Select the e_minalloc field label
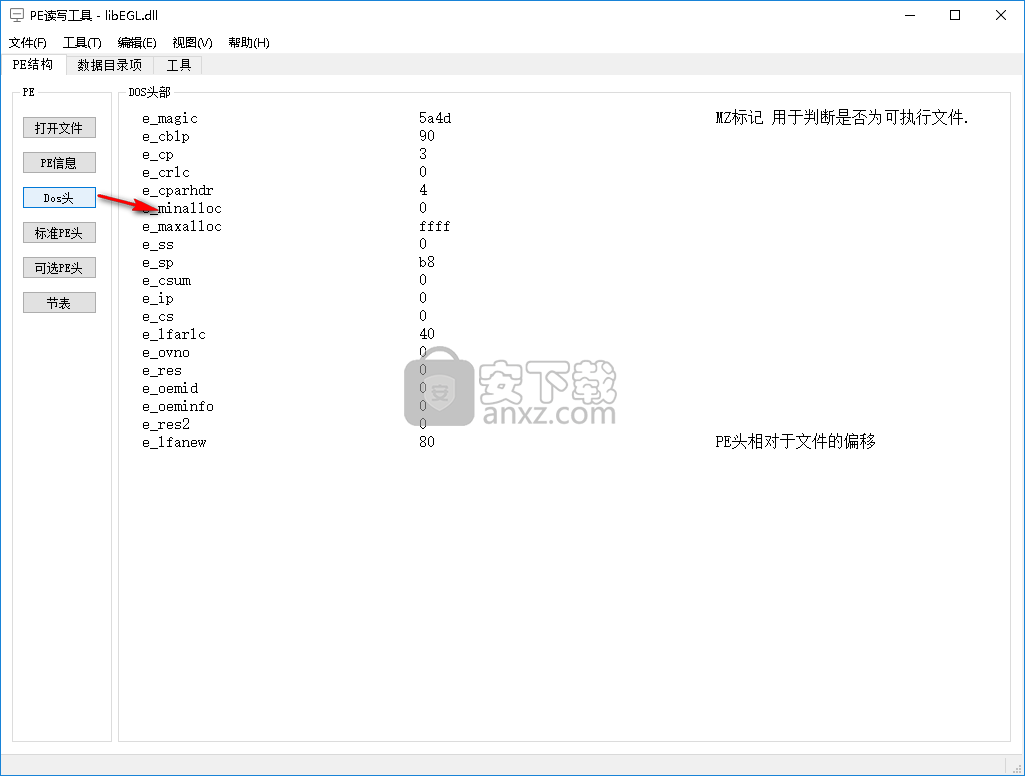The image size is (1025, 776). 182,209
